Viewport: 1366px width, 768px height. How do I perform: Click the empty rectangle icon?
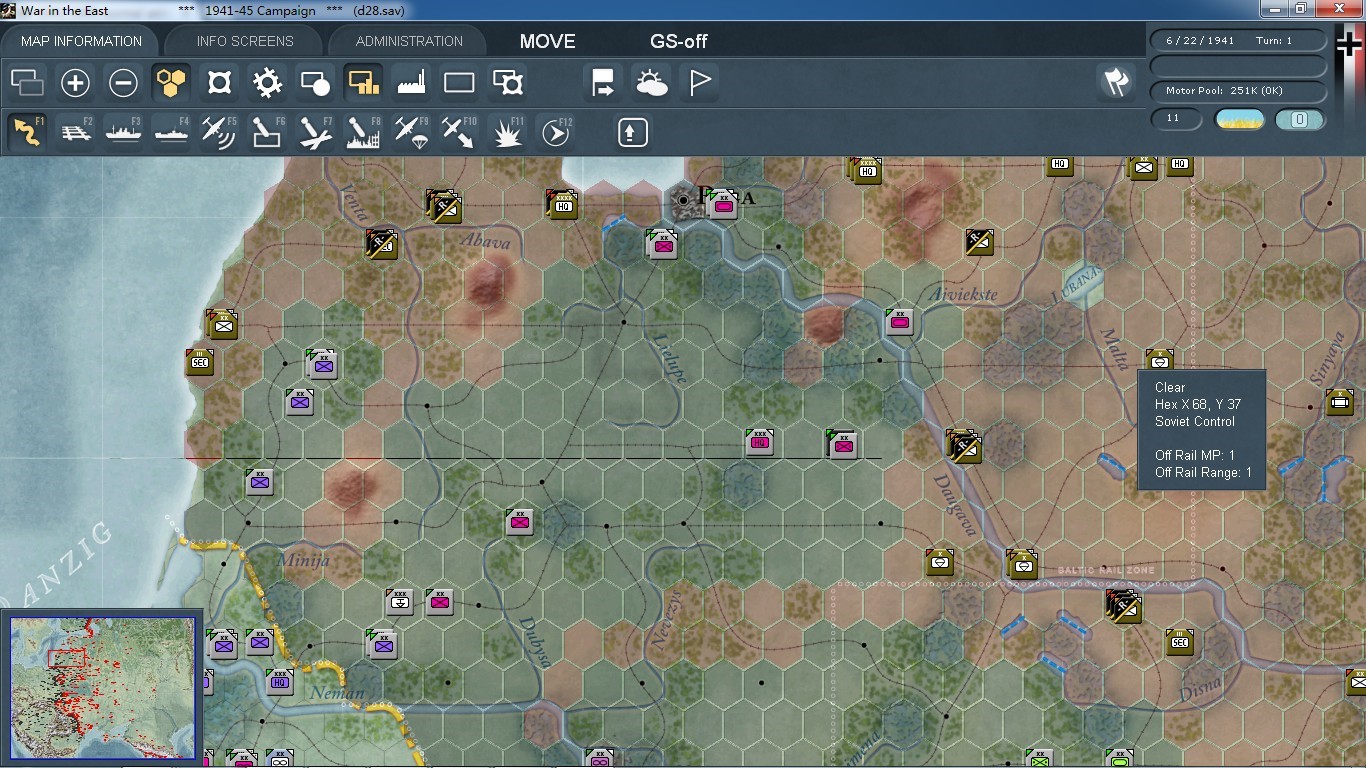pos(459,83)
